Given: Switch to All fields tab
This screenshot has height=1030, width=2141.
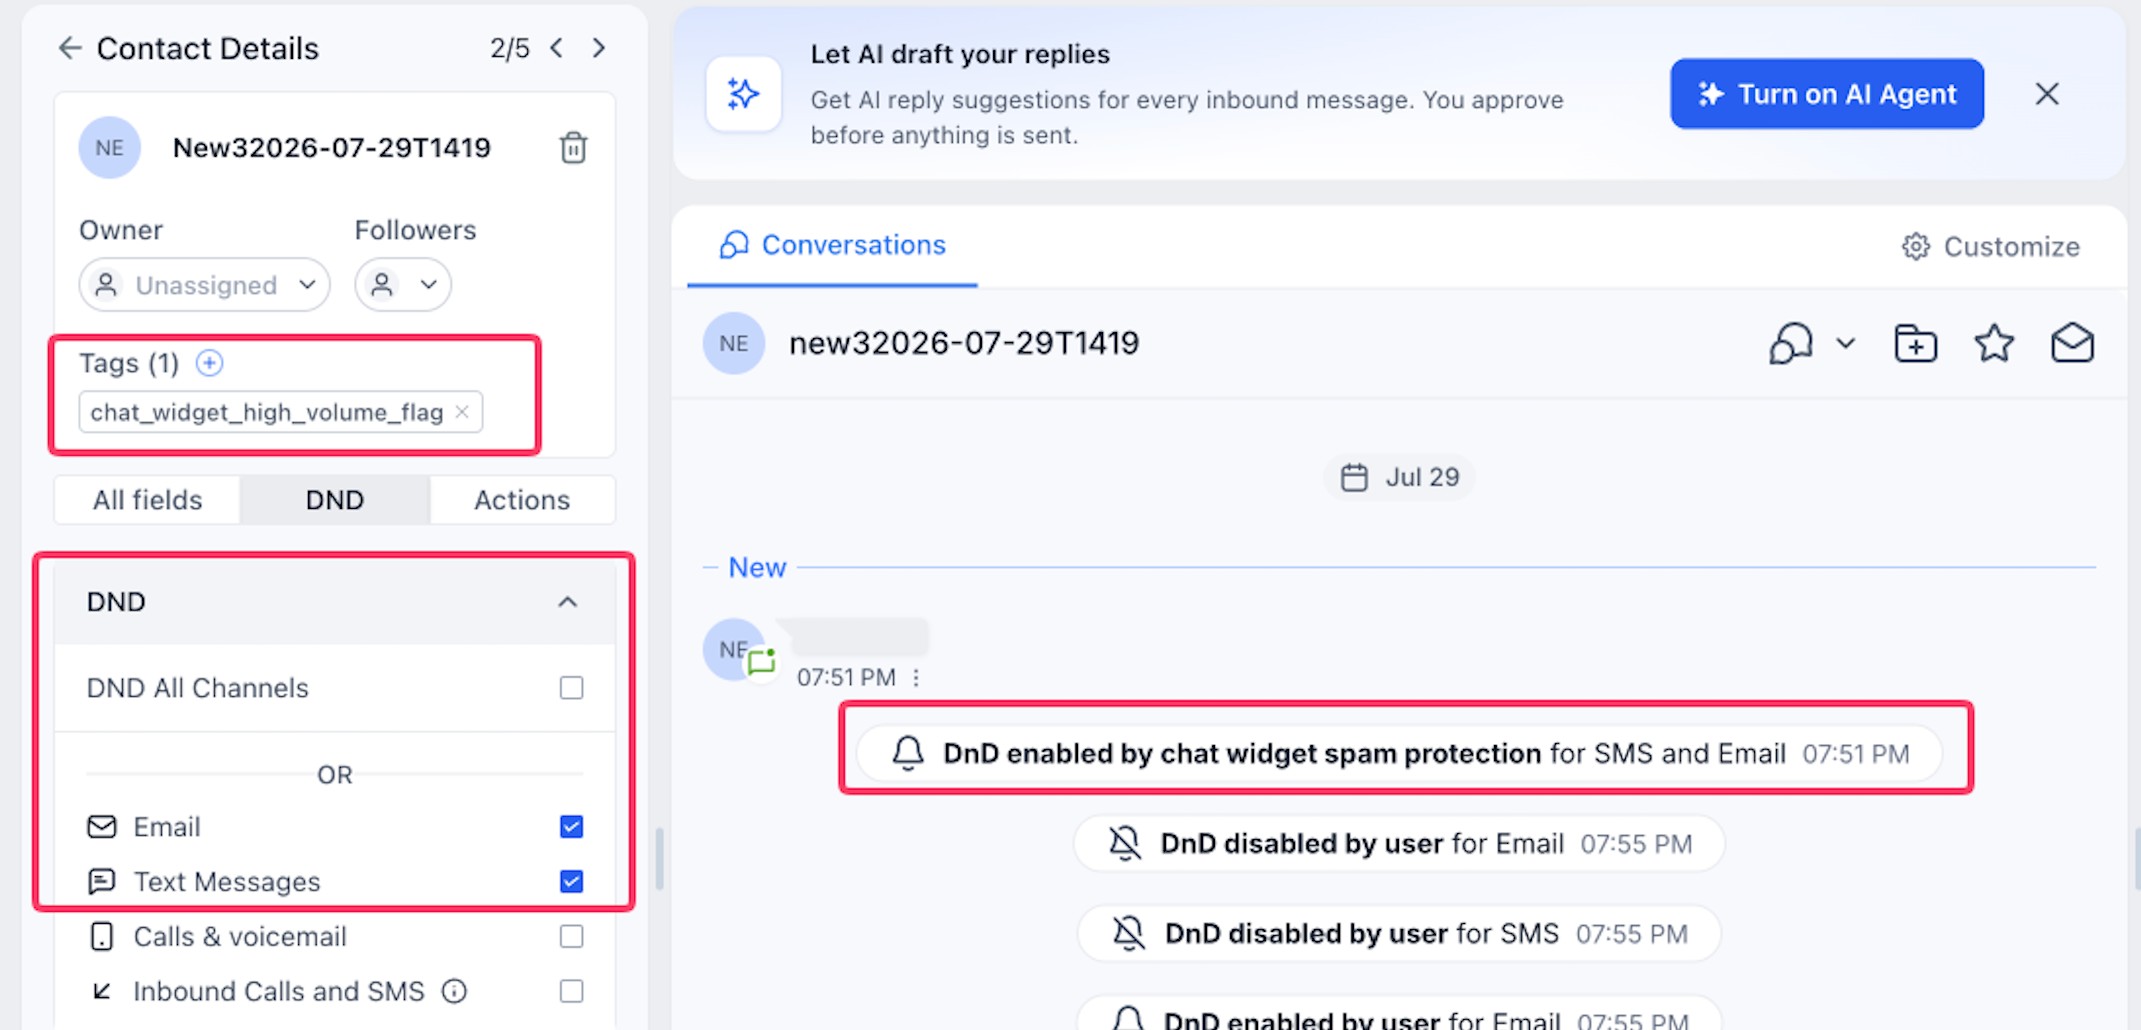Looking at the screenshot, I should click(147, 500).
